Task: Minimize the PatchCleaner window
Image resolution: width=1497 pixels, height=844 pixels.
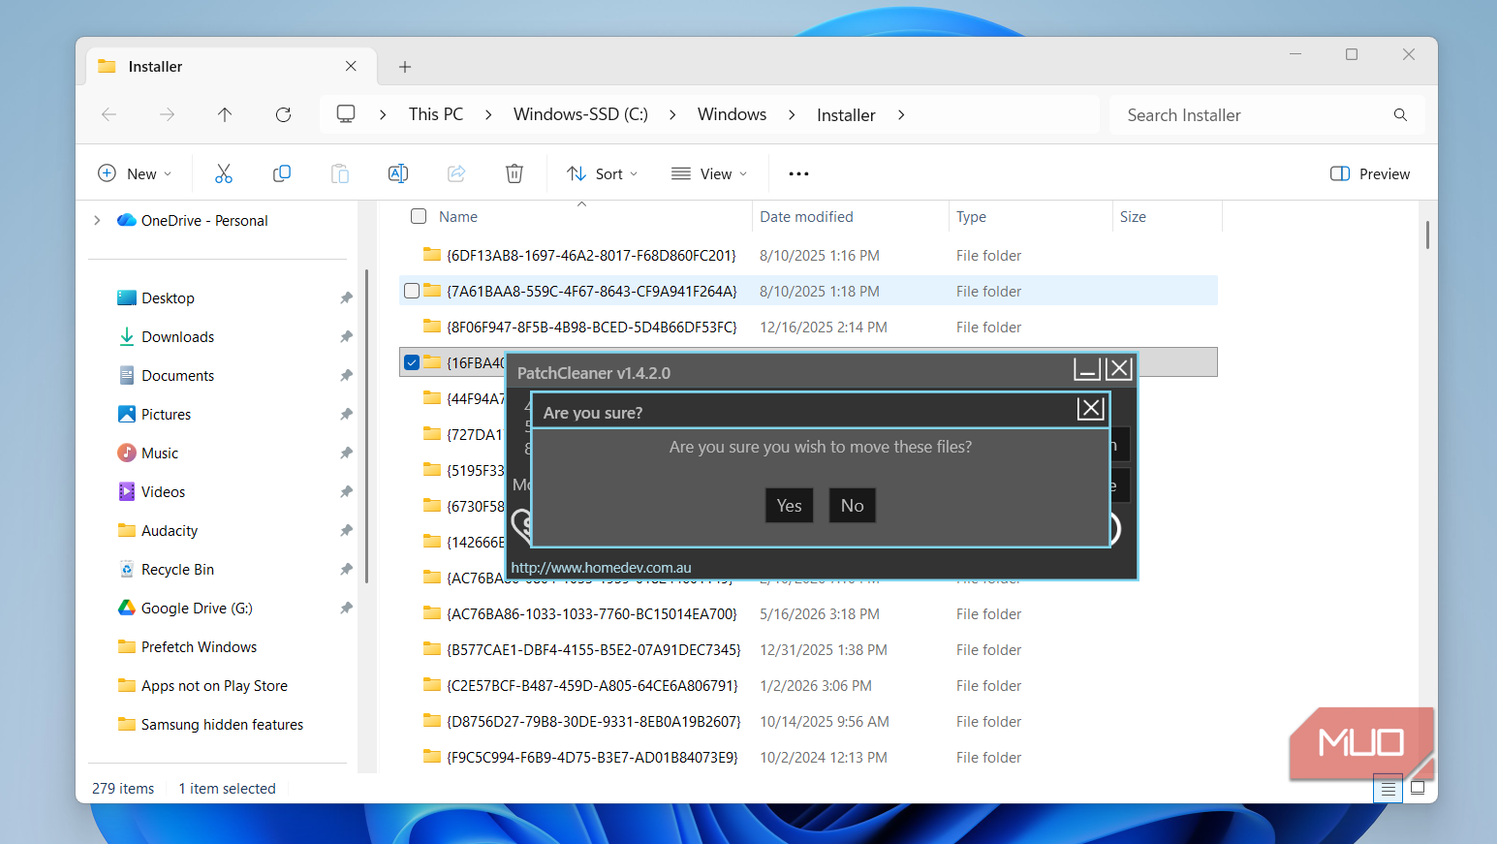Action: (x=1087, y=369)
